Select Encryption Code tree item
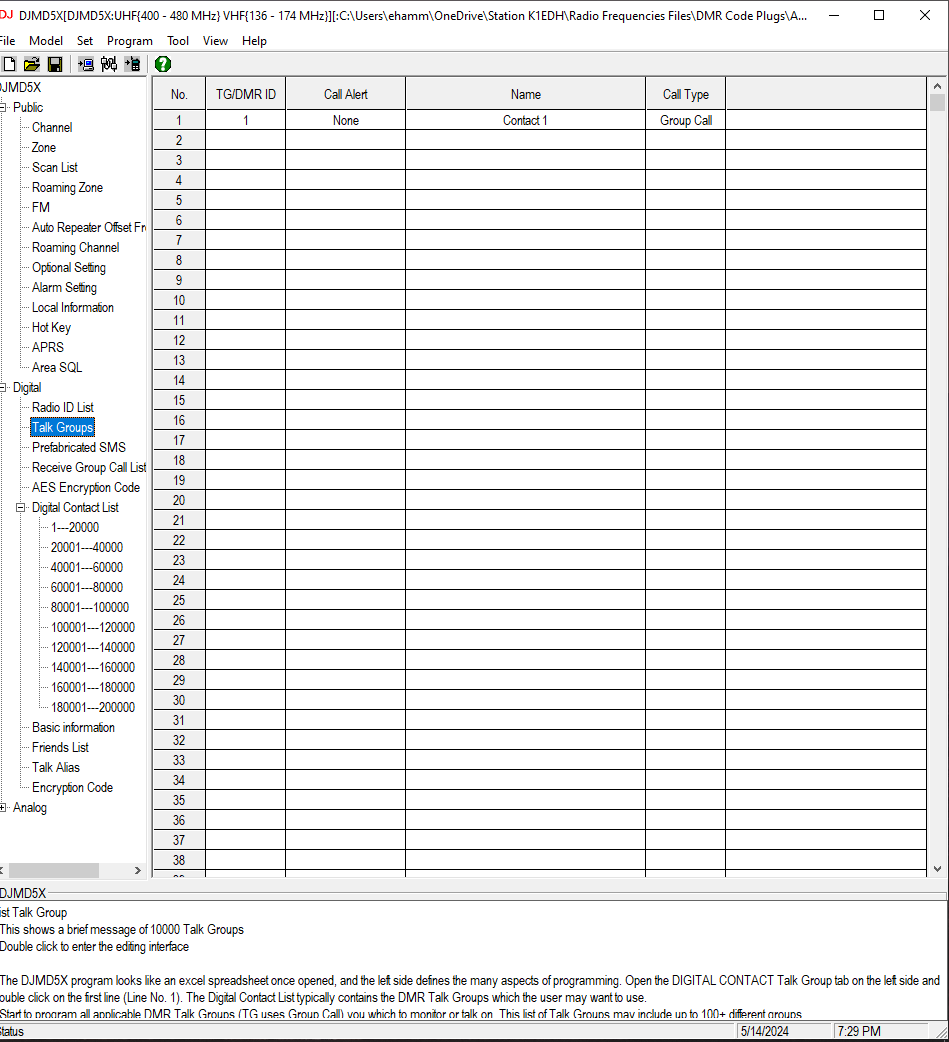The height and width of the screenshot is (1042, 949). click(x=72, y=787)
